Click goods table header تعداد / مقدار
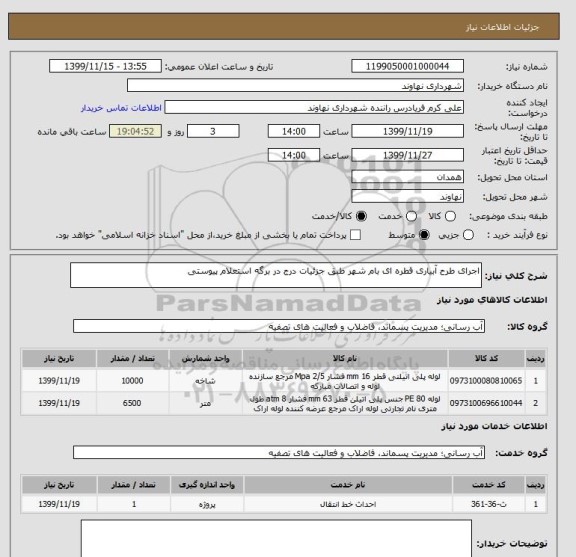This screenshot has height=557, width=576. click(132, 358)
